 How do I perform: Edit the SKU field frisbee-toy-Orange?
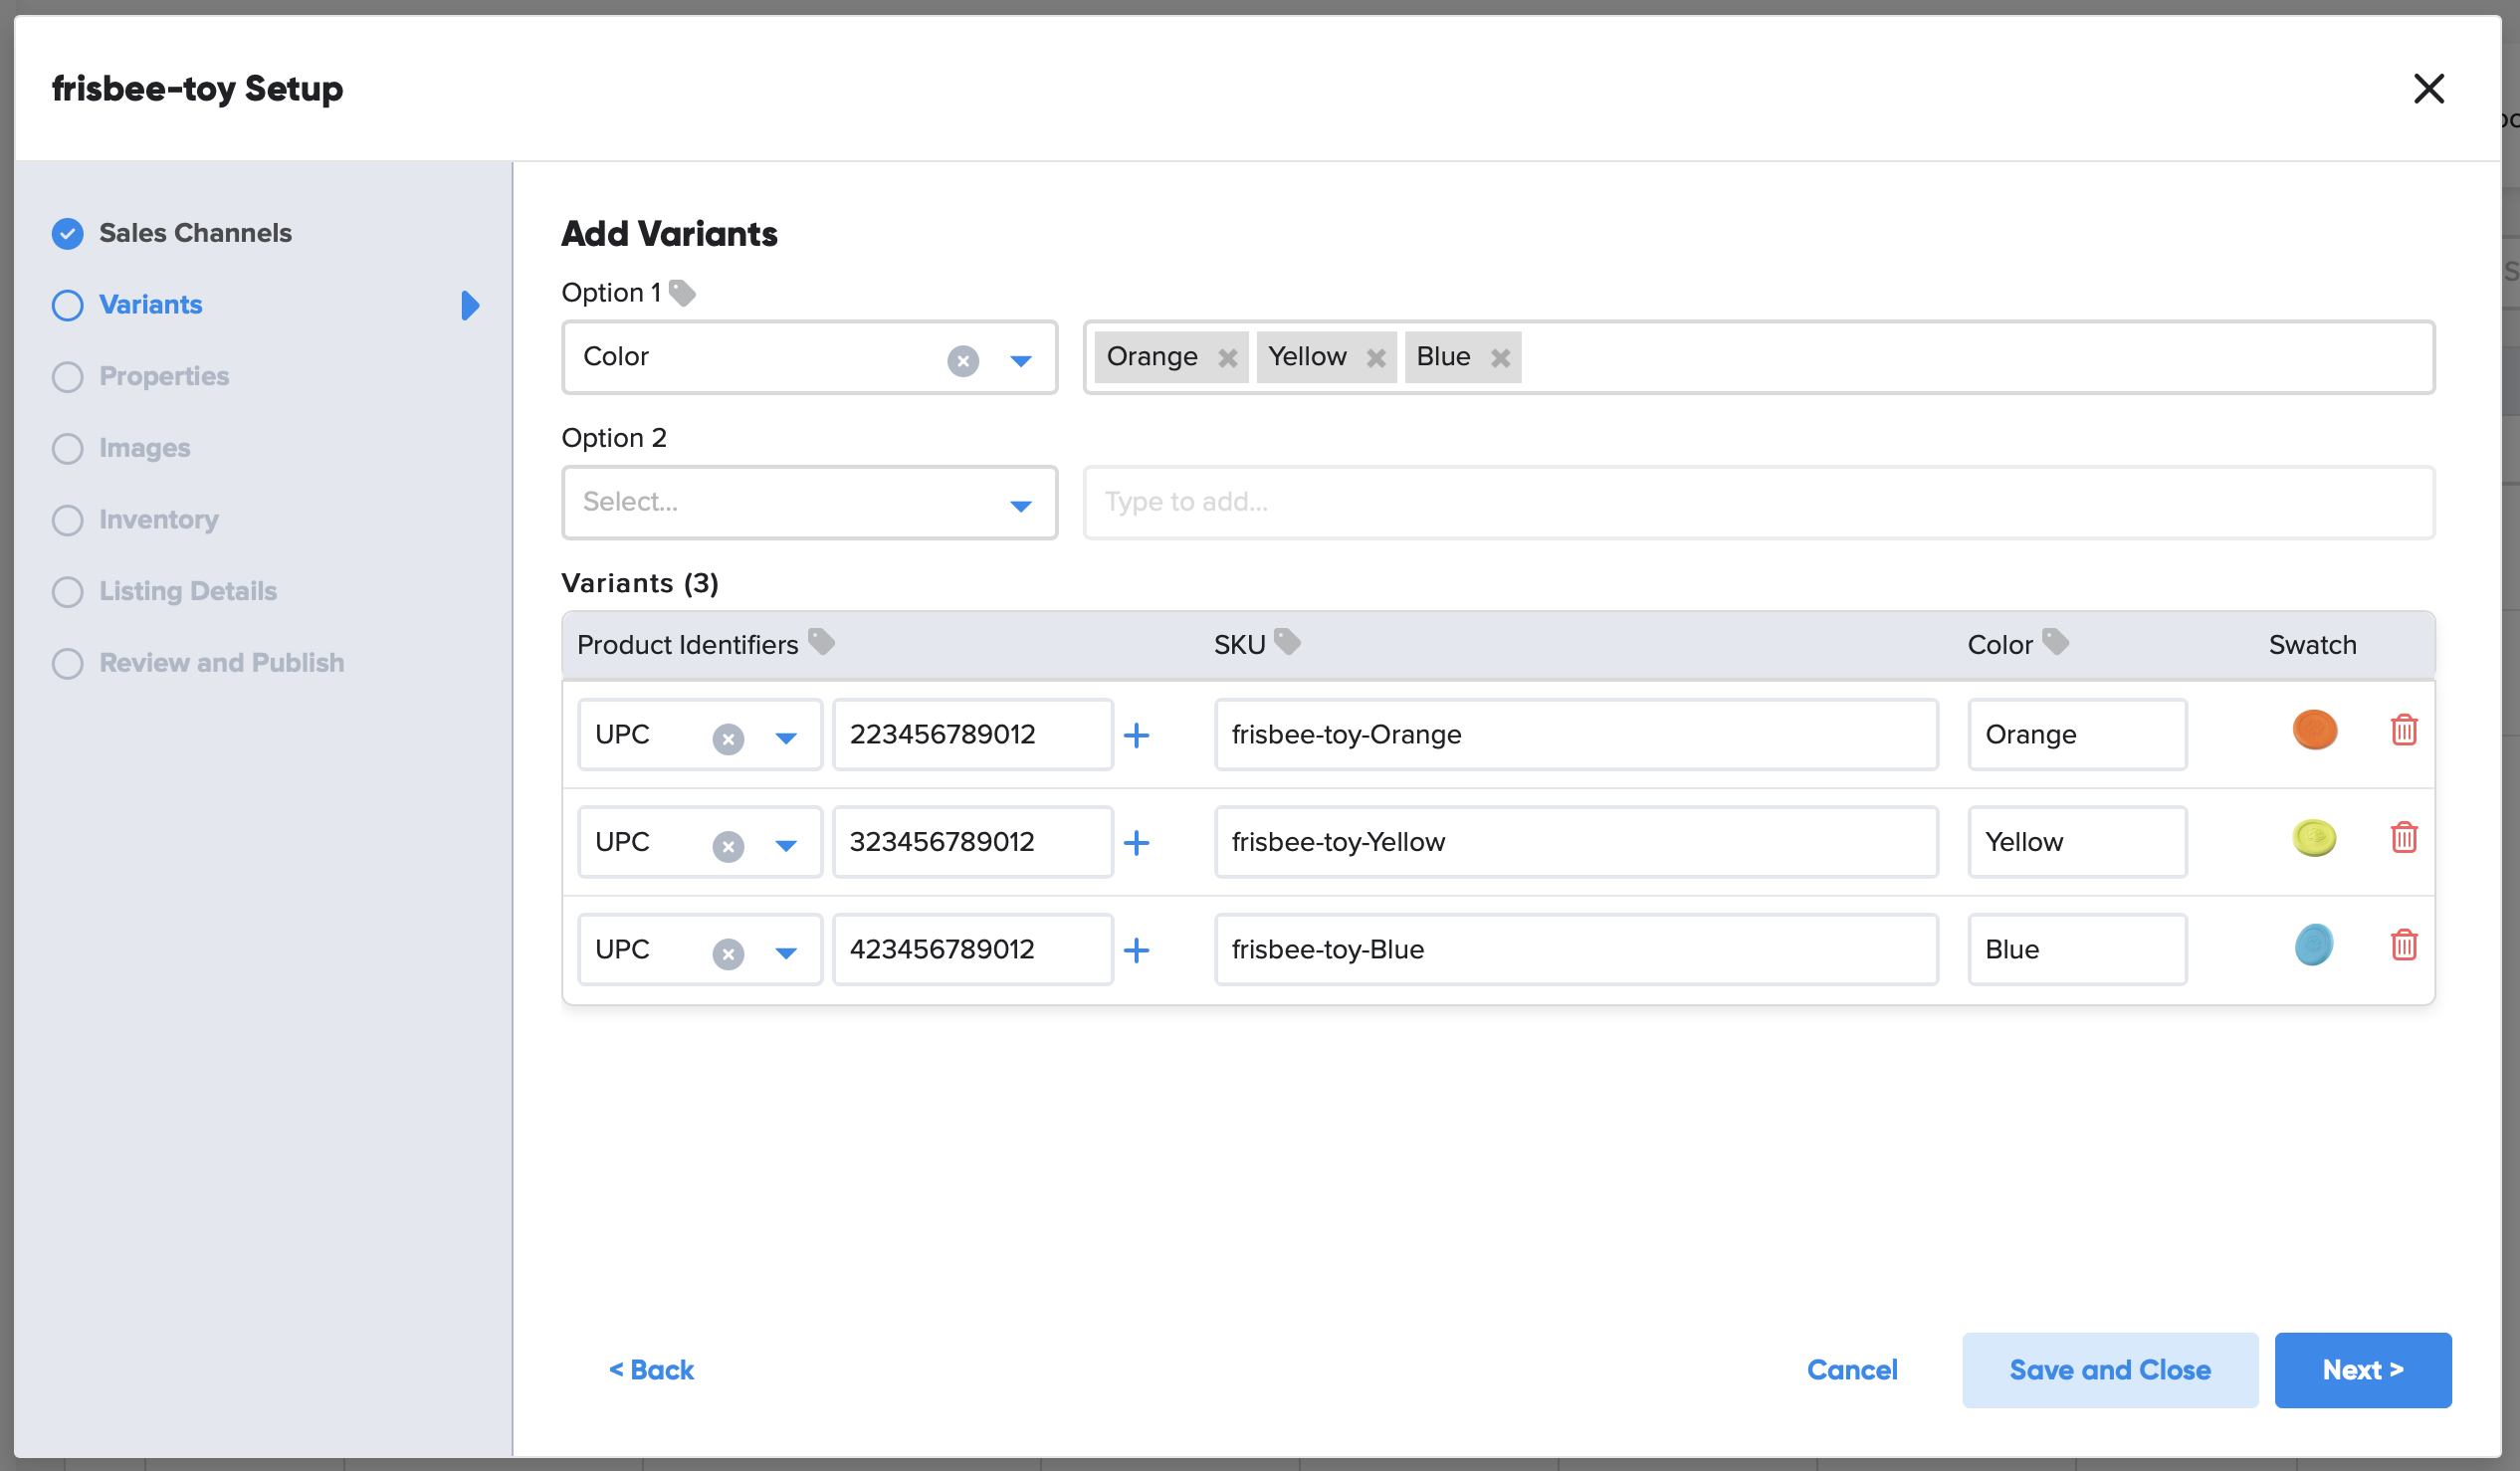pos(1576,735)
